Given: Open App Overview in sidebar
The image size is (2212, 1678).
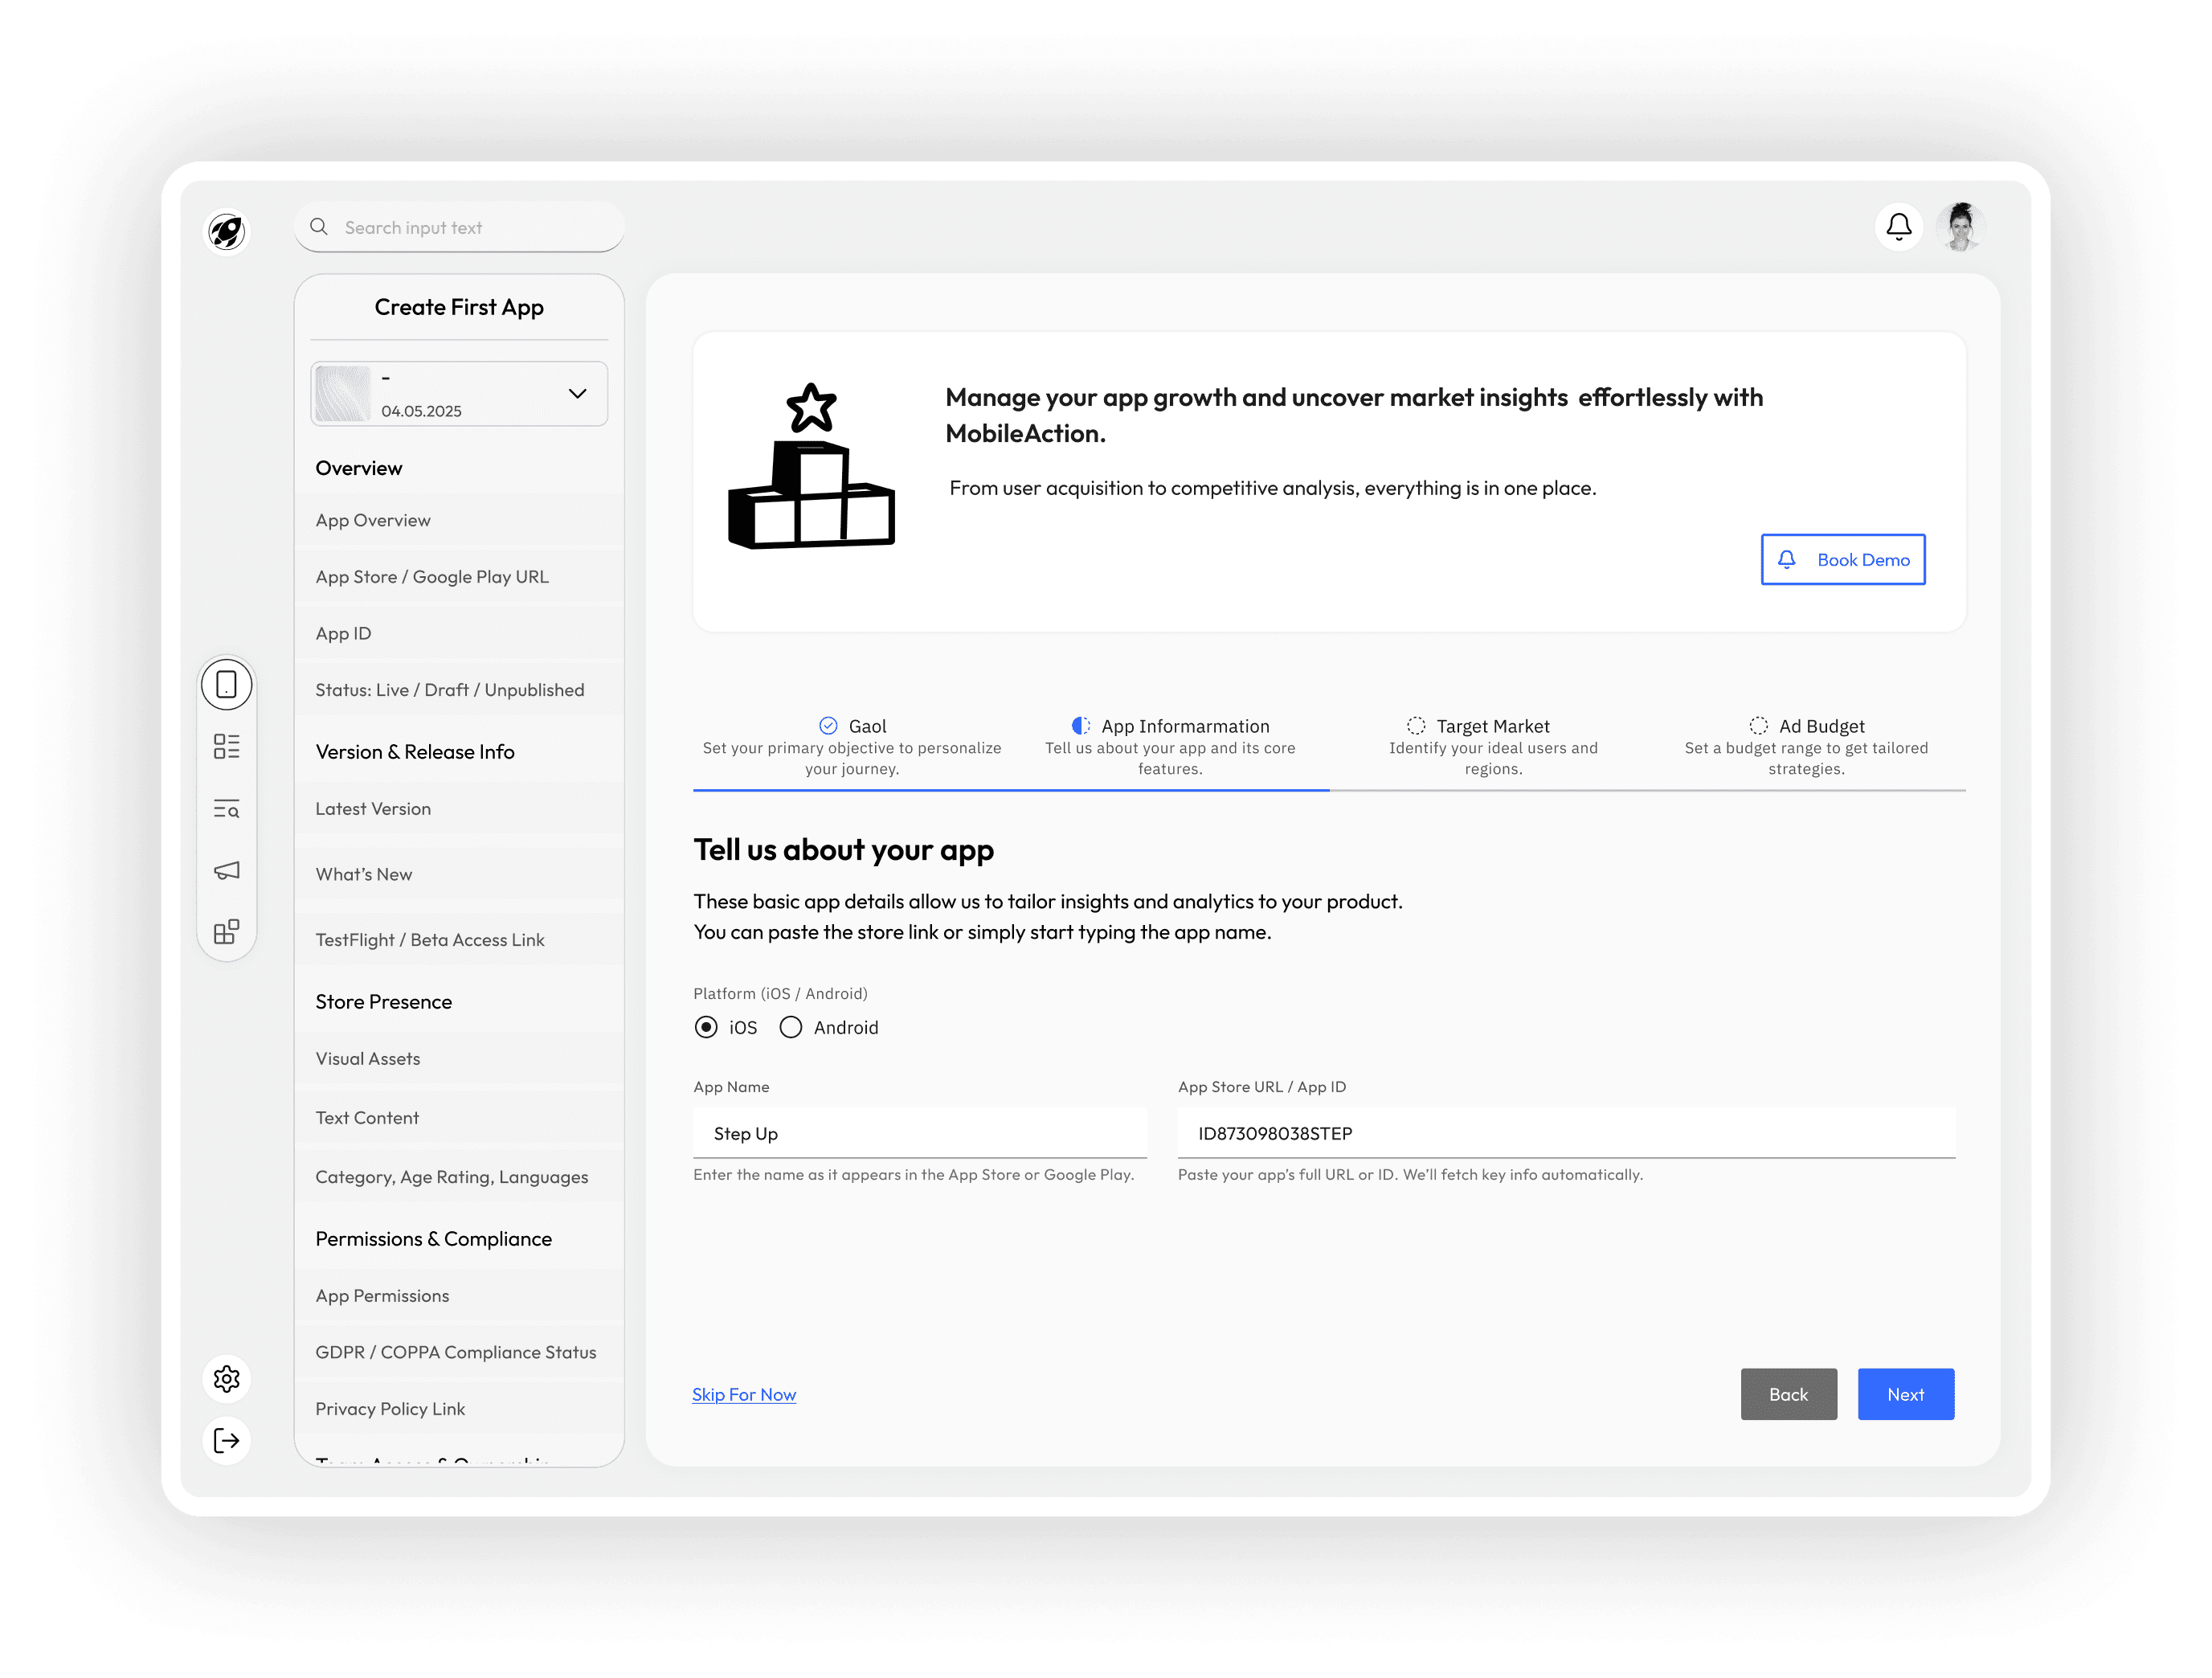Looking at the screenshot, I should (373, 520).
